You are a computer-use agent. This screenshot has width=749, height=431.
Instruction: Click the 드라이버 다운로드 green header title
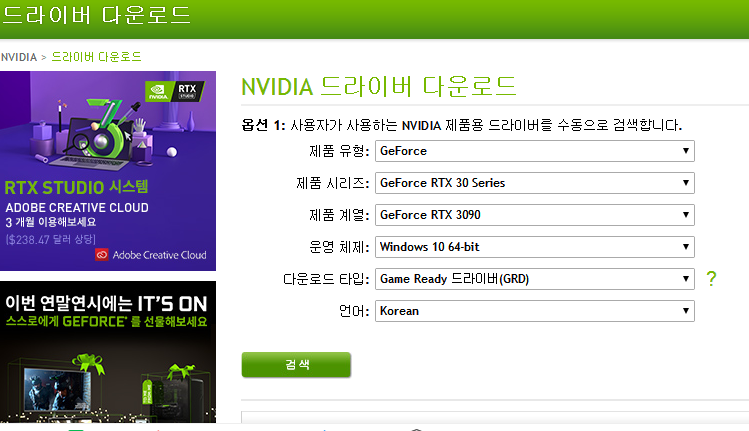point(96,15)
